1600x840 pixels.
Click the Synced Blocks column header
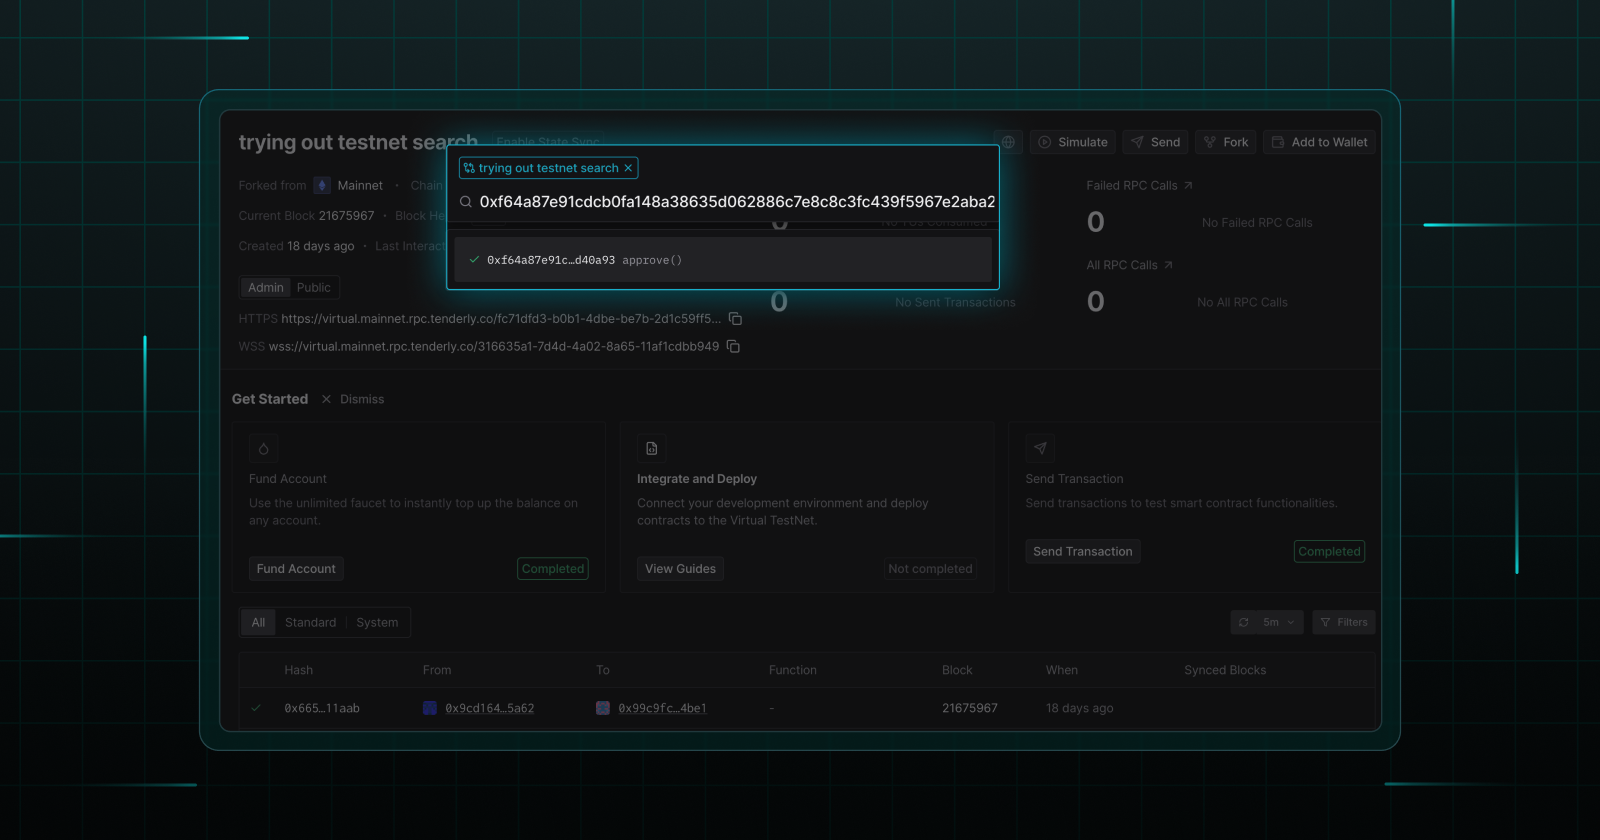1225,670
